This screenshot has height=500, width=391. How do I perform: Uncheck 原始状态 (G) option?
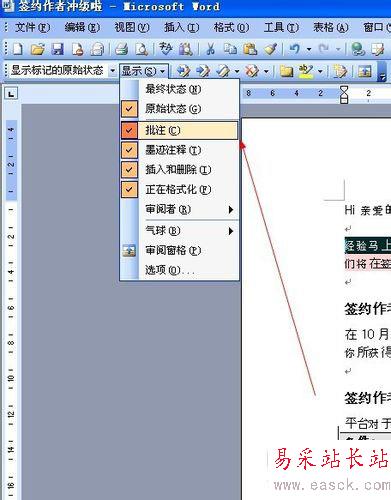[179, 109]
